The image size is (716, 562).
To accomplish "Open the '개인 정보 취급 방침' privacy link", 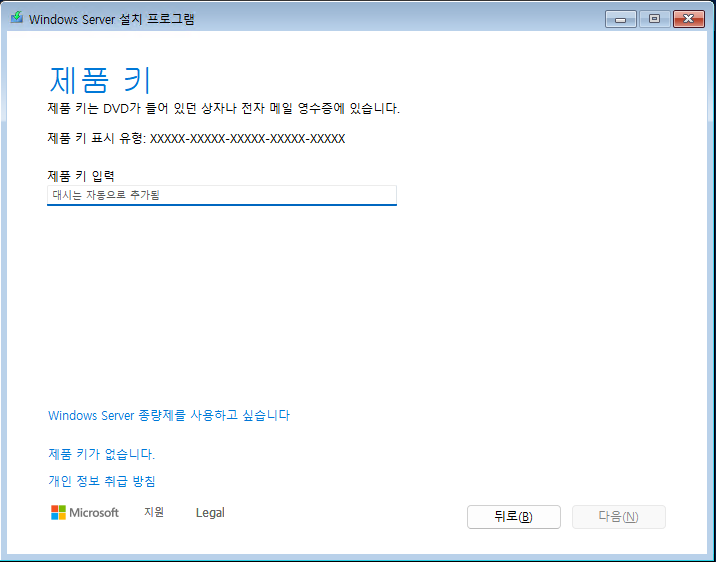I will pyautogui.click(x=102, y=481).
